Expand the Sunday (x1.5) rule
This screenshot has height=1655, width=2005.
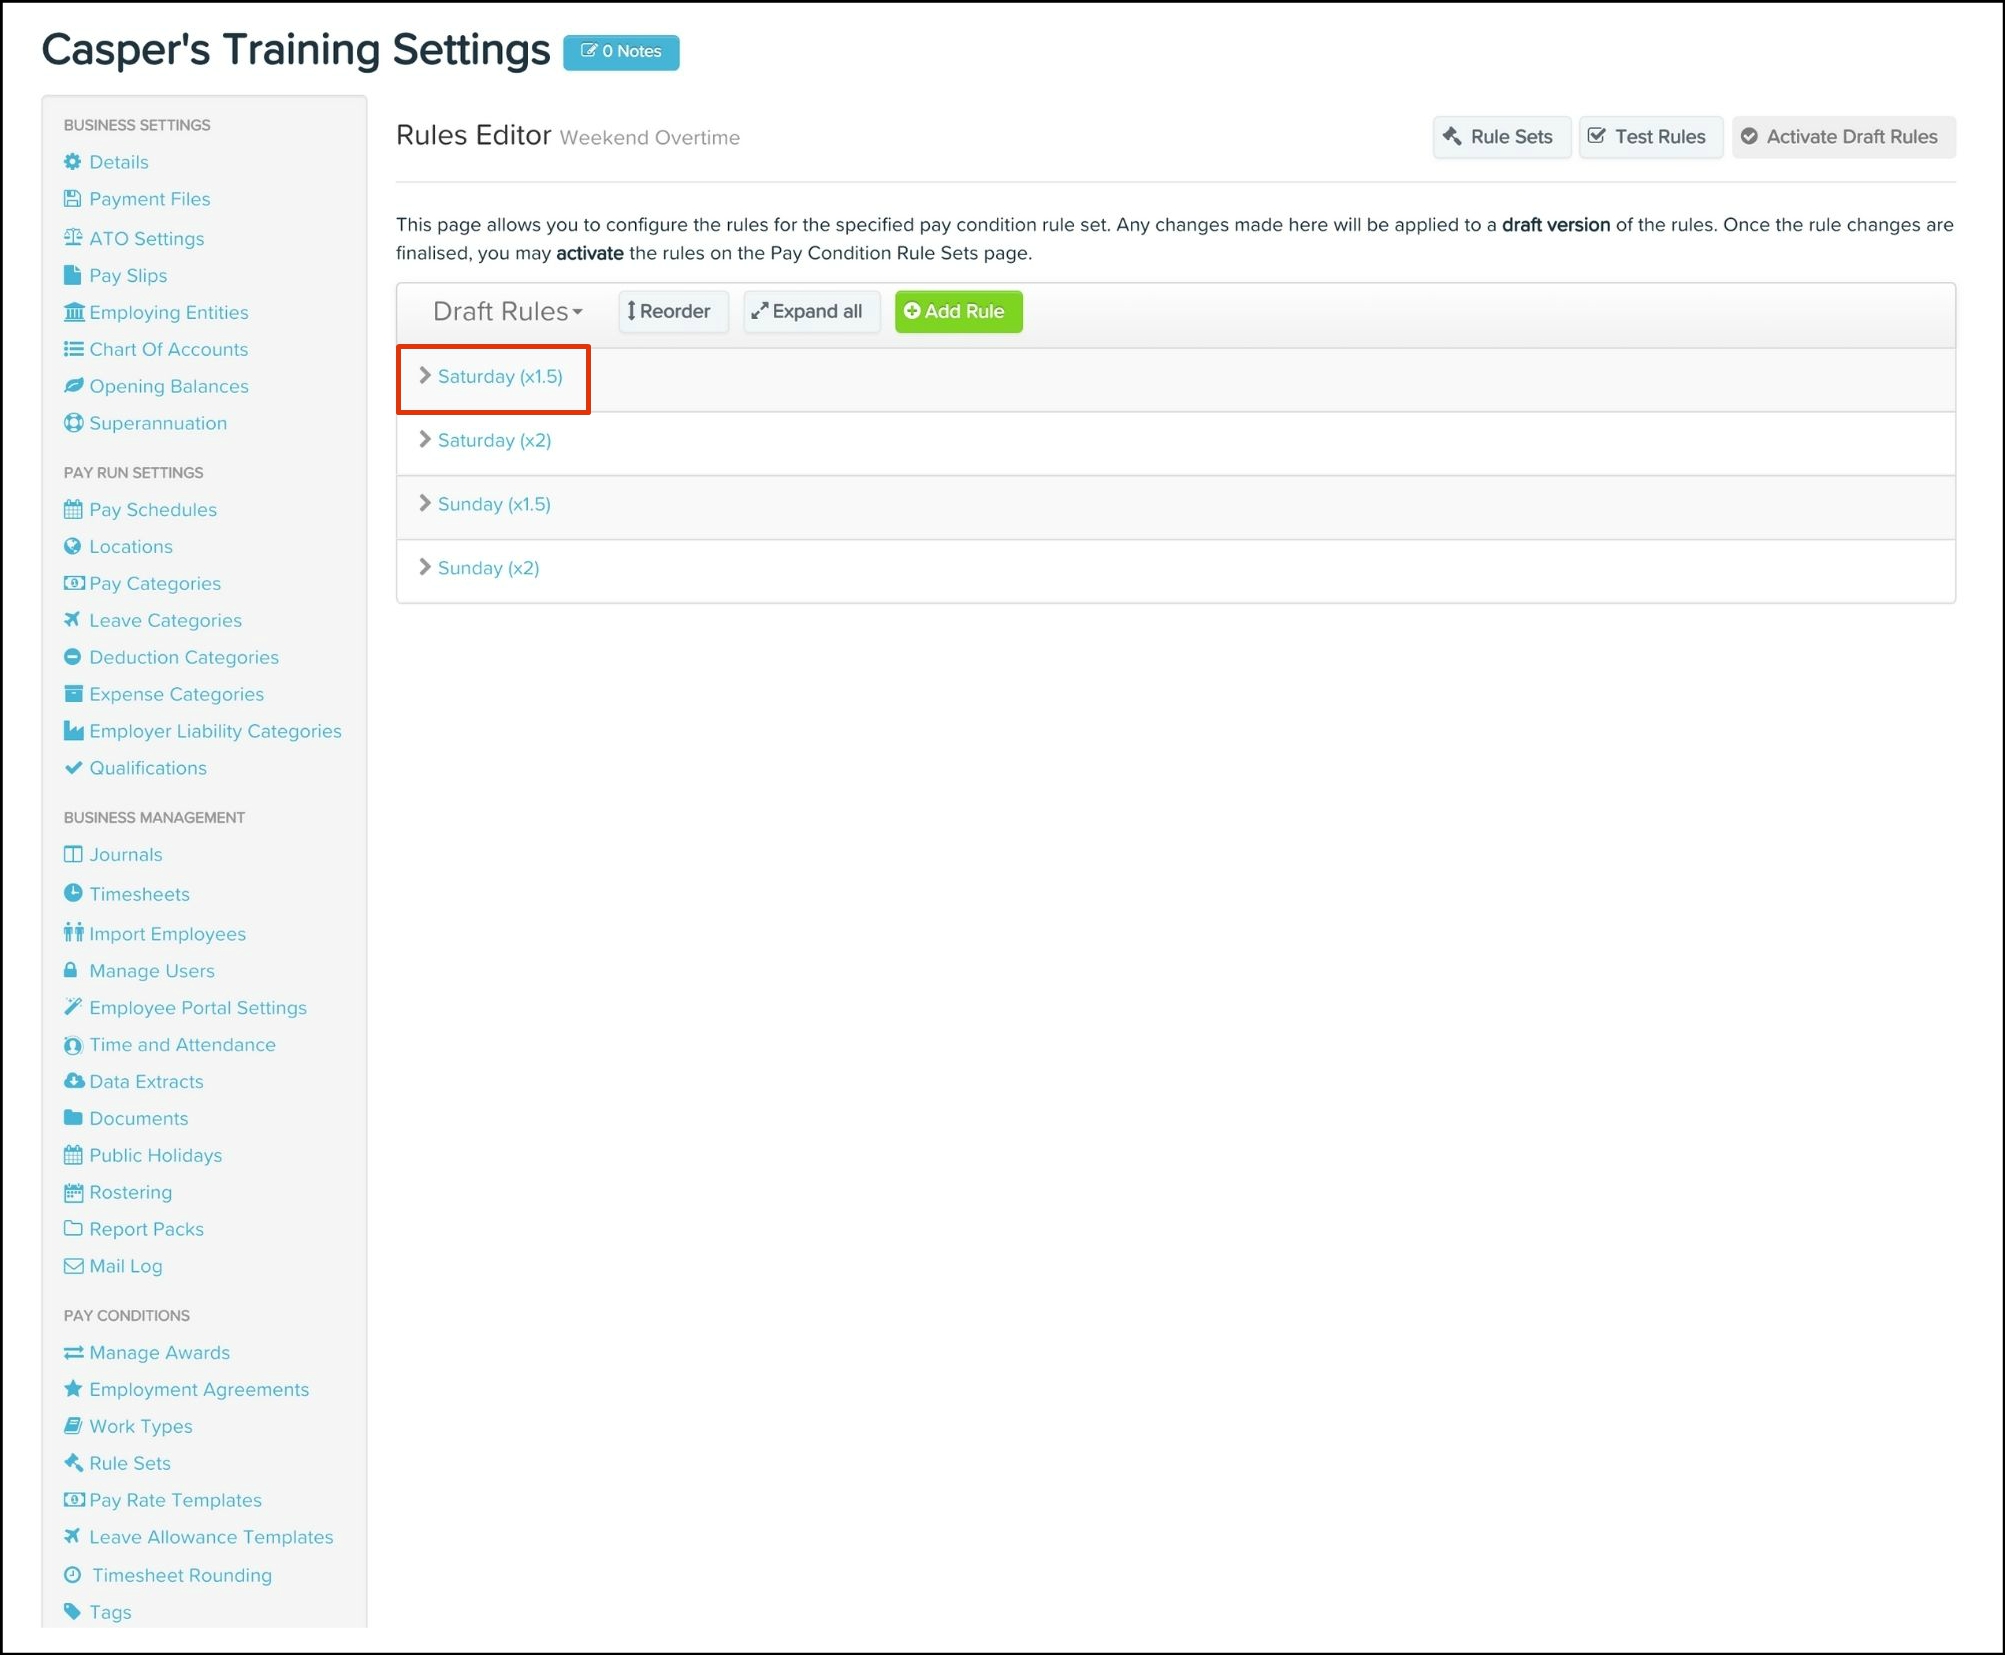pos(494,504)
